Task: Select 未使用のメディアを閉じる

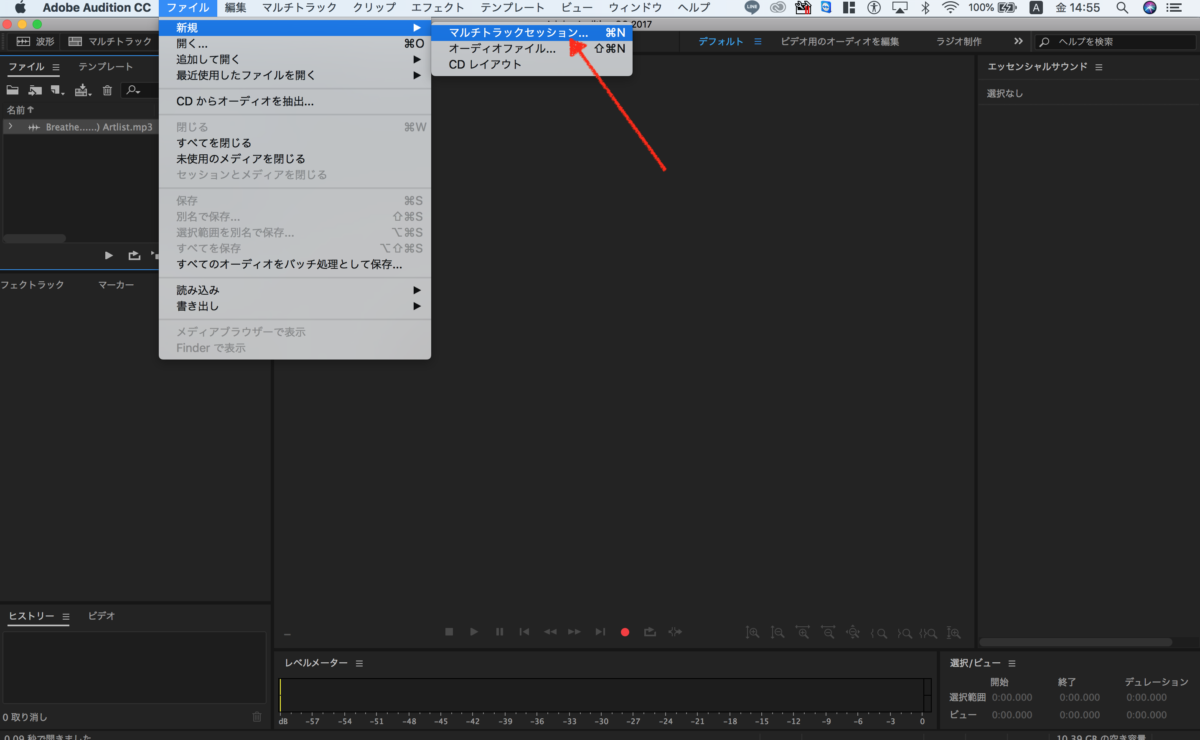Action: coord(295,158)
